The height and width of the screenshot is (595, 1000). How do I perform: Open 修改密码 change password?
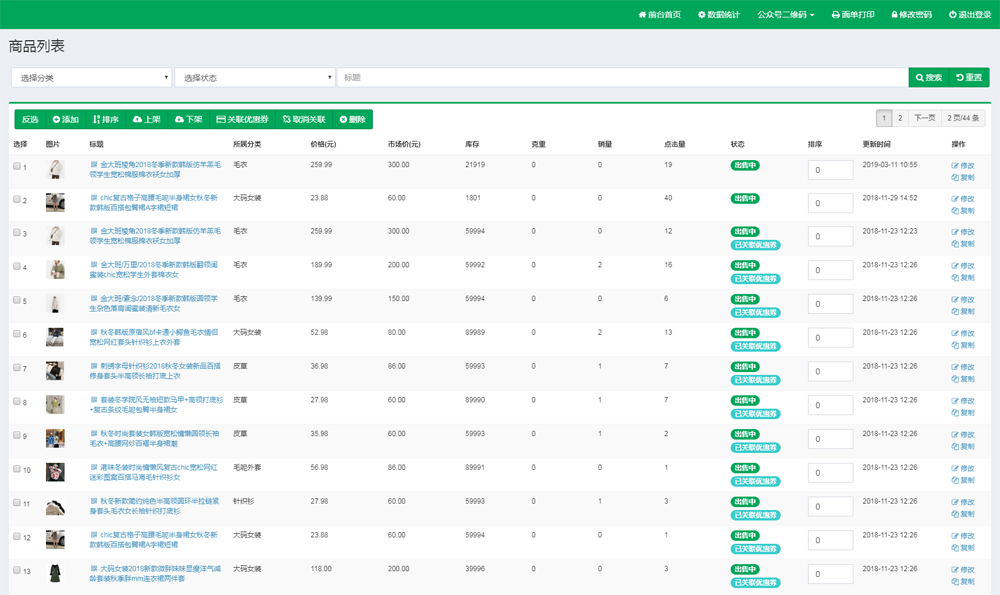(911, 15)
